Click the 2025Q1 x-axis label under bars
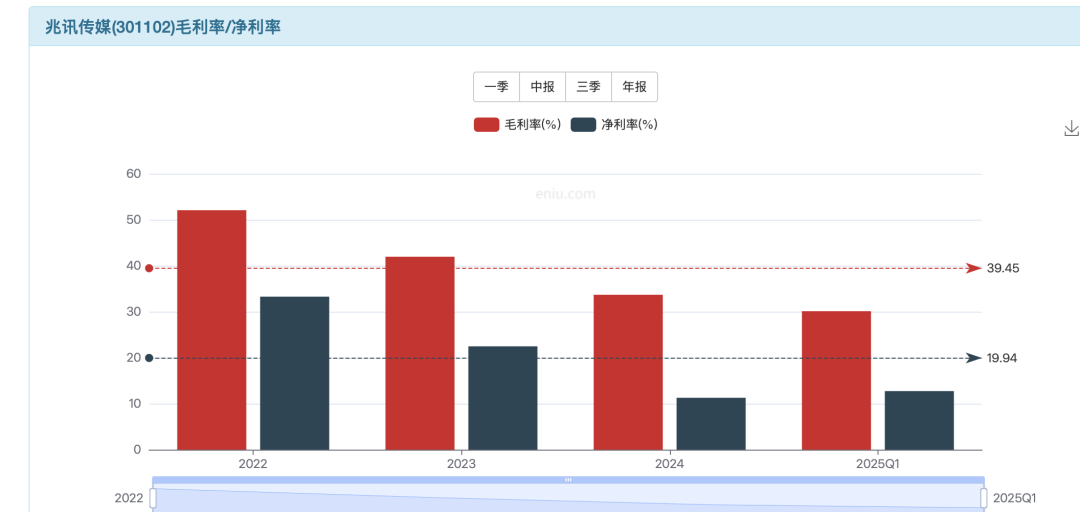 (x=878, y=464)
